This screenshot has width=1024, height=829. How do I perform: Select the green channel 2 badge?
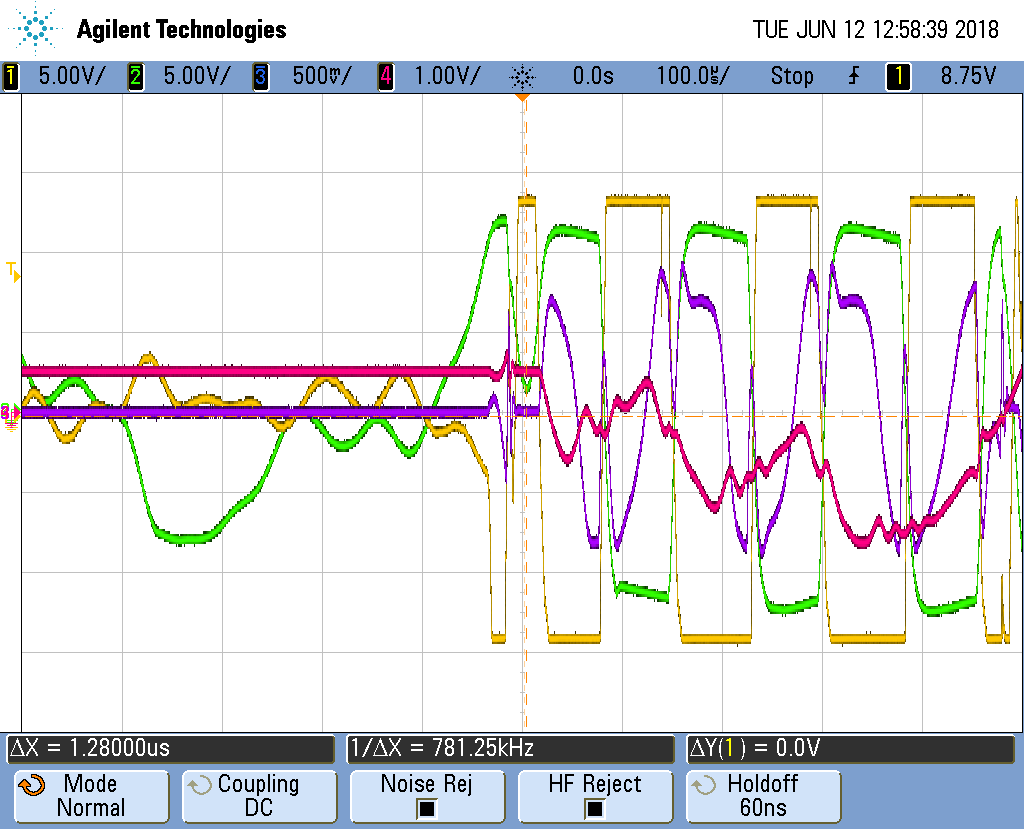(136, 76)
